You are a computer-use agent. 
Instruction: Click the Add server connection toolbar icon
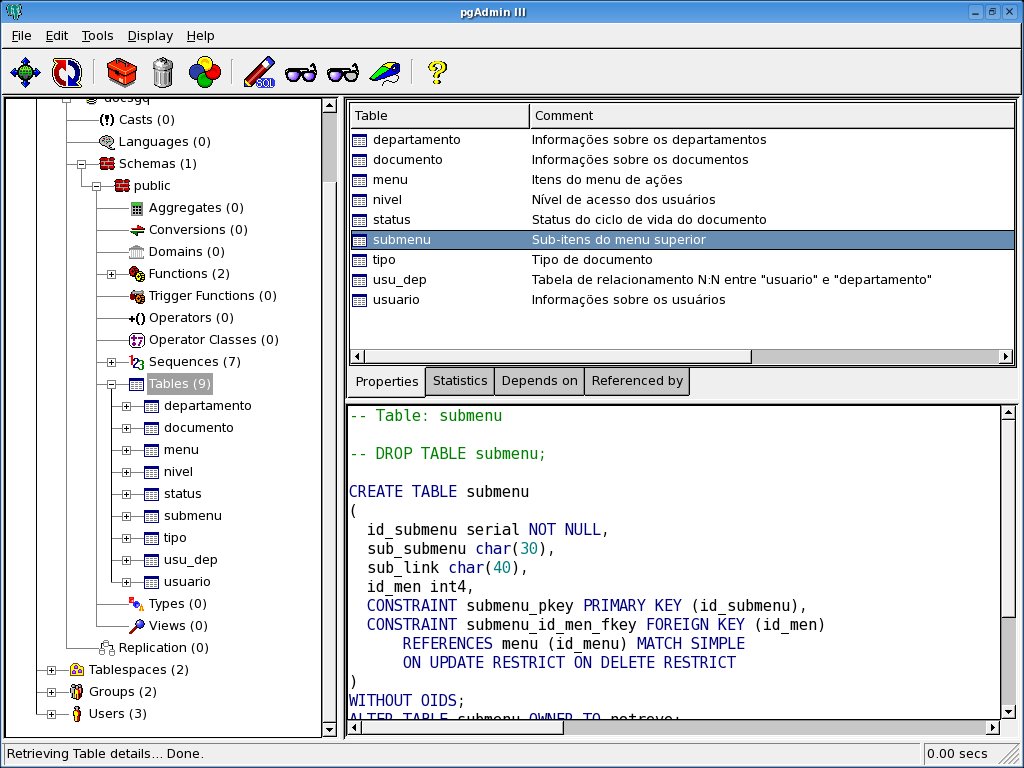click(25, 72)
